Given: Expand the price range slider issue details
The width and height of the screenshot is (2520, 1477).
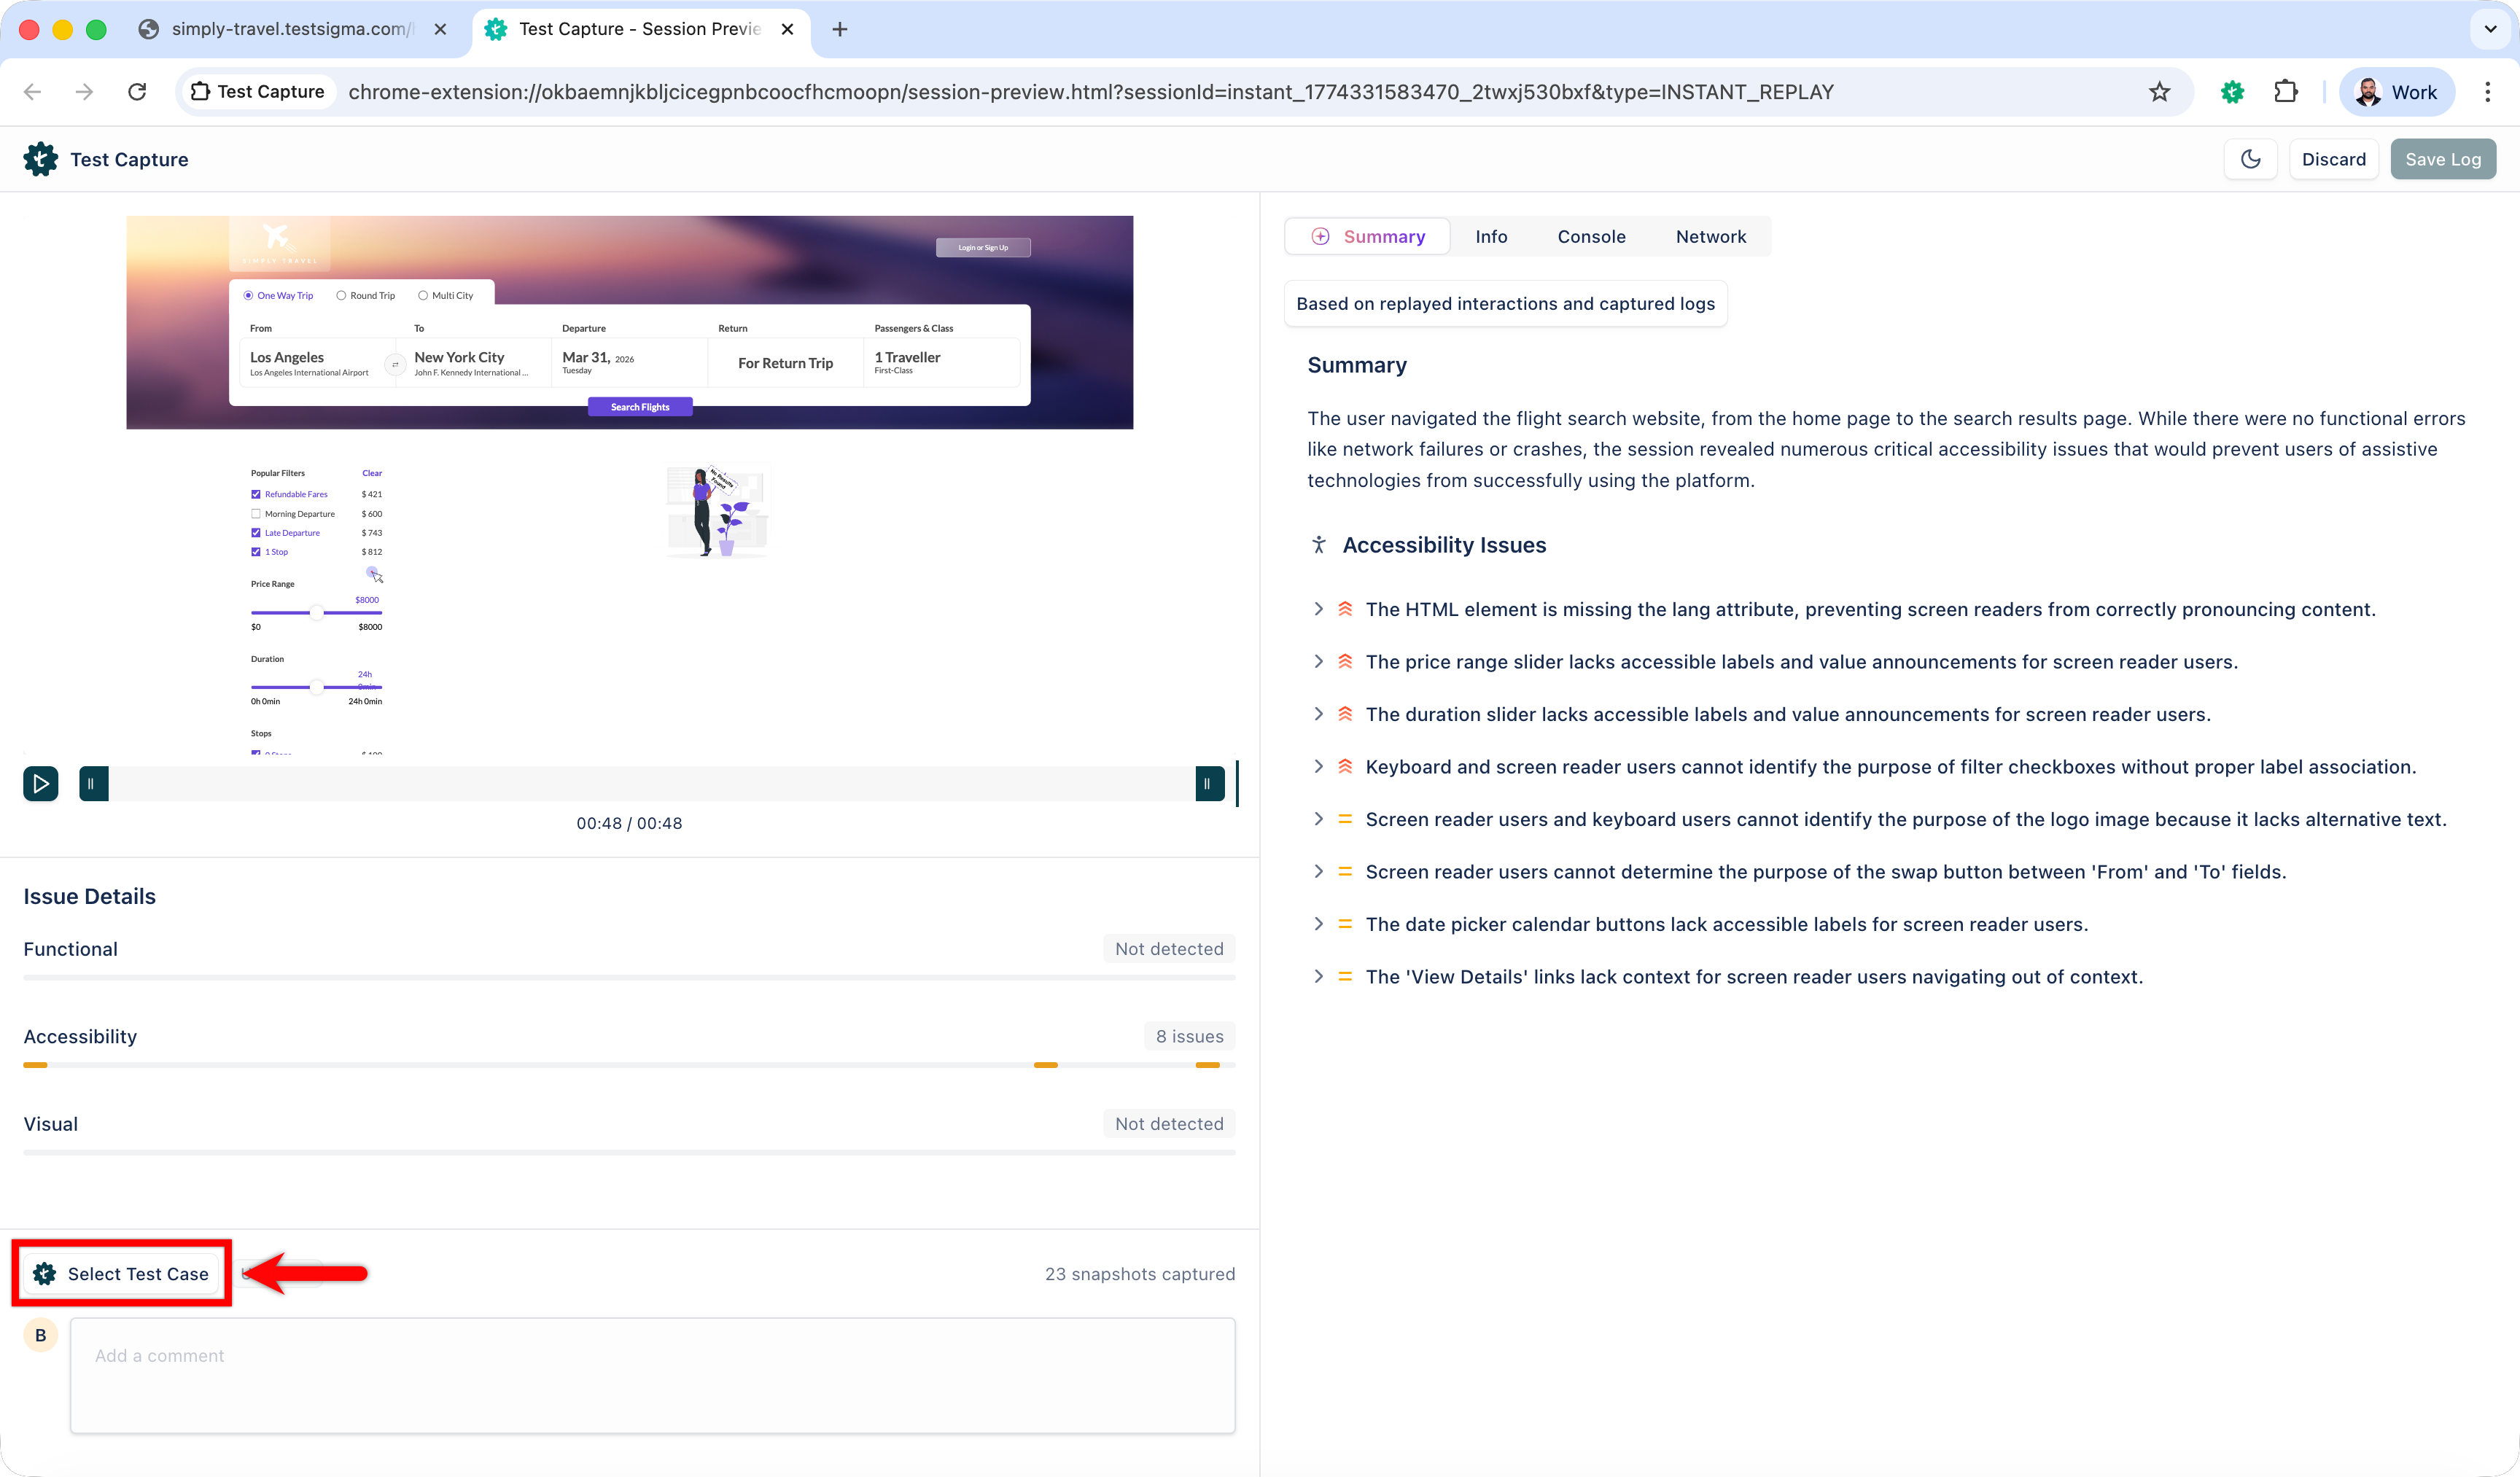Looking at the screenshot, I should (x=1318, y=661).
